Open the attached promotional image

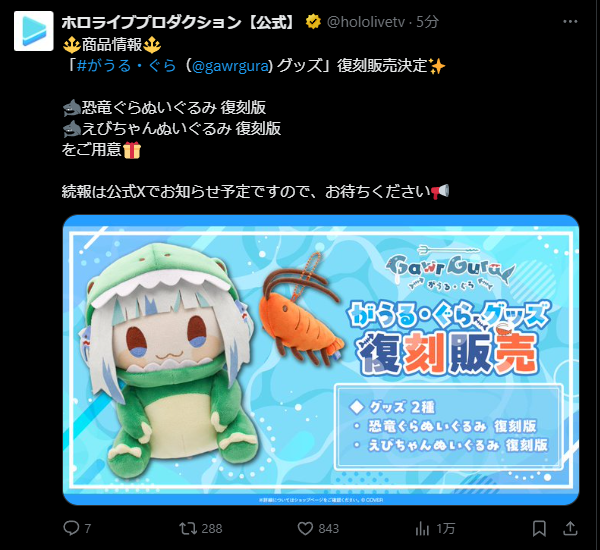[321, 360]
